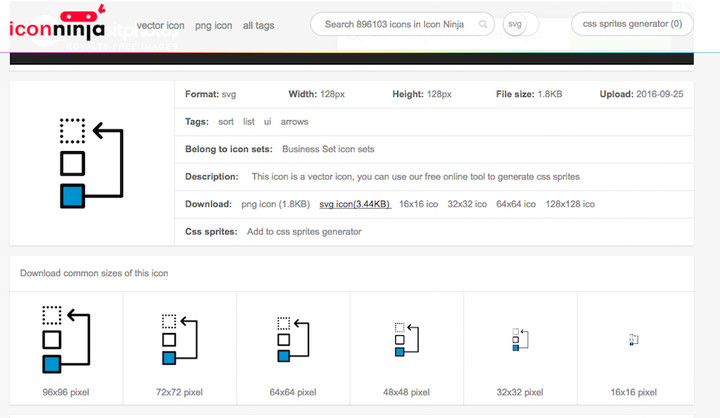Download the 32x32 ico file
Viewport: 720px width, 418px height.
click(467, 204)
